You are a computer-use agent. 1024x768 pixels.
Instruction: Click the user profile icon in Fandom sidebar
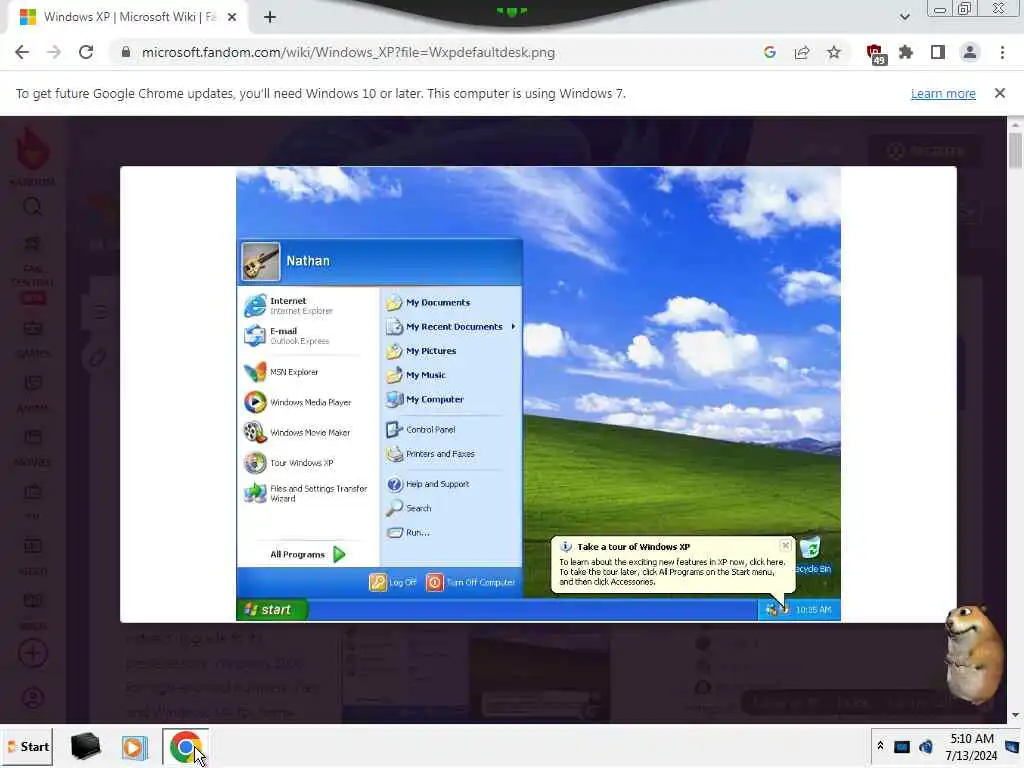pyautogui.click(x=33, y=698)
